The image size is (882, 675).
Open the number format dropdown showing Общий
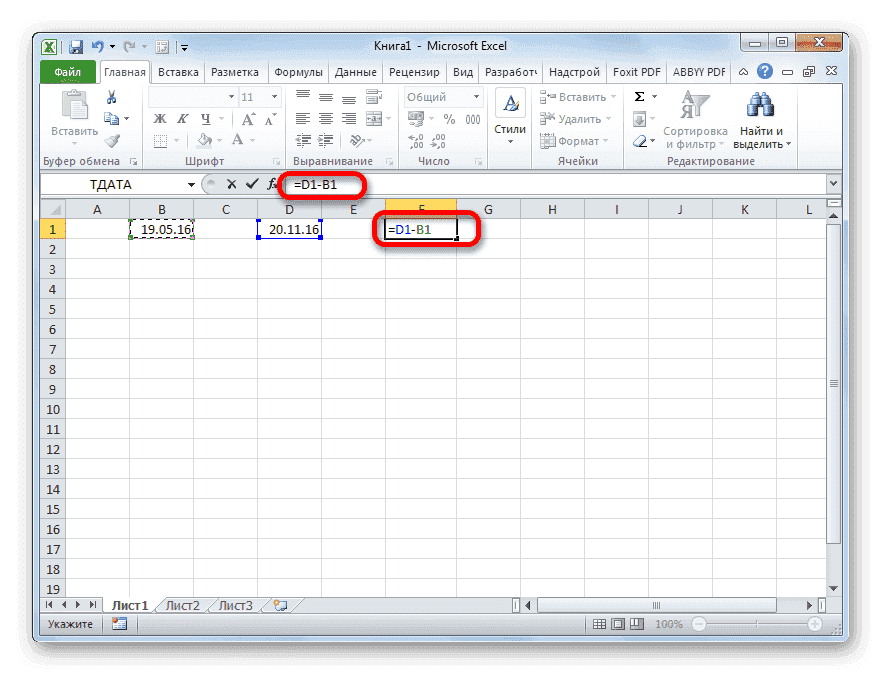click(x=476, y=98)
